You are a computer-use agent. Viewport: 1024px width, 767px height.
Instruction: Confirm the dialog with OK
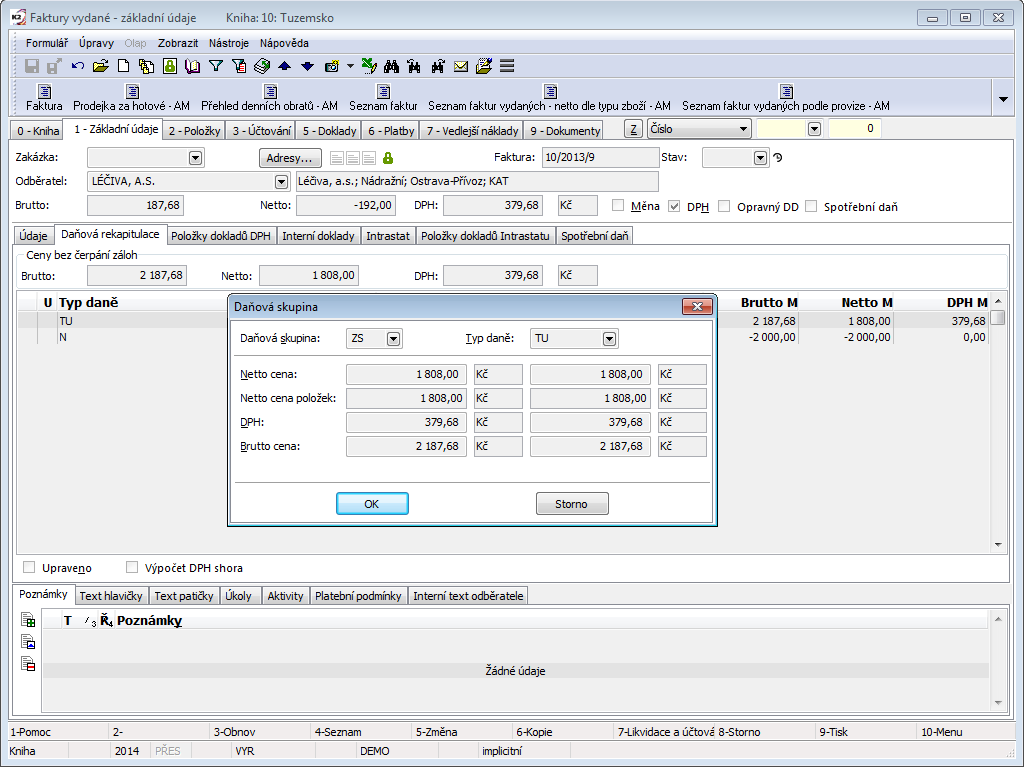(372, 504)
